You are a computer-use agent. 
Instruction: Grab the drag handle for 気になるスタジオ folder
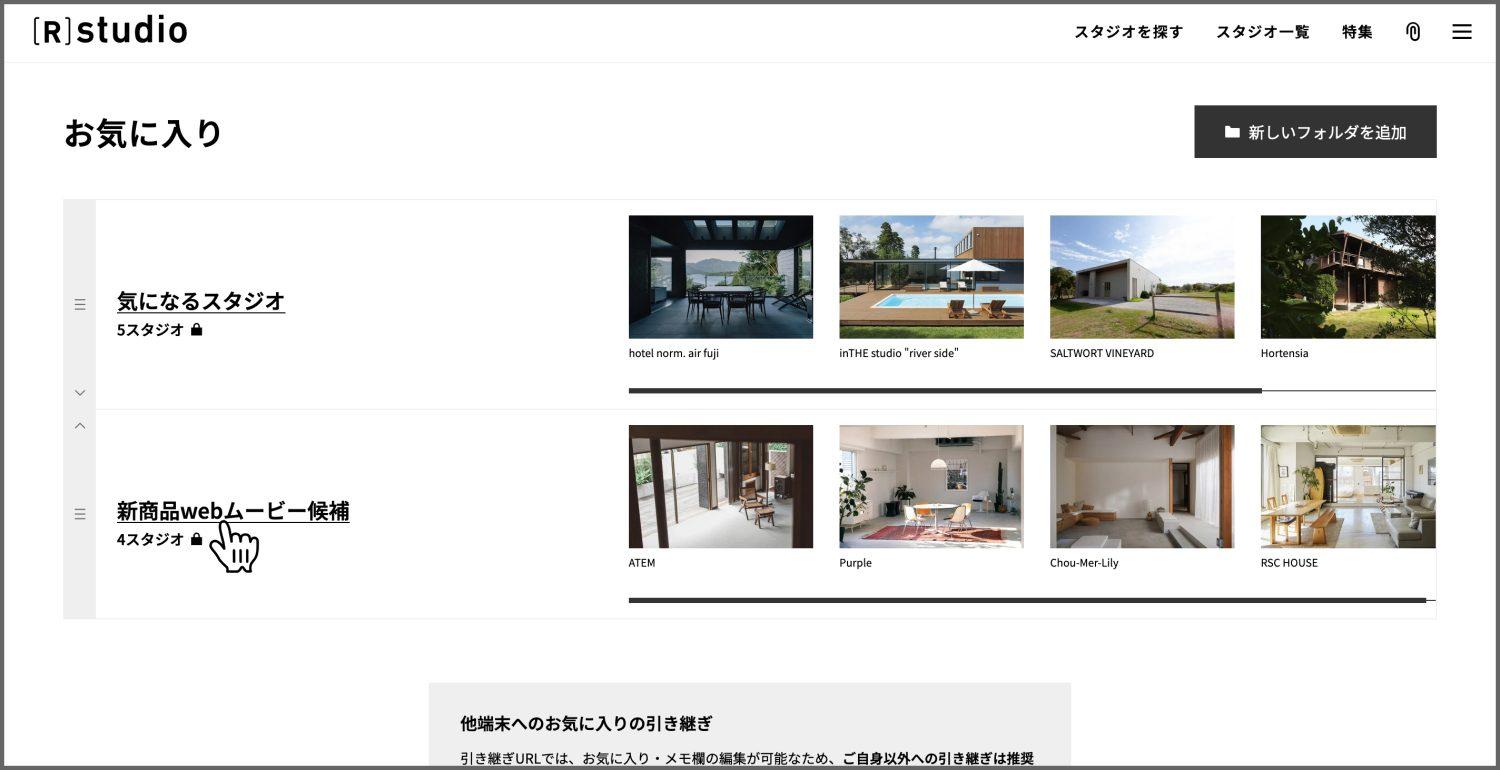80,305
